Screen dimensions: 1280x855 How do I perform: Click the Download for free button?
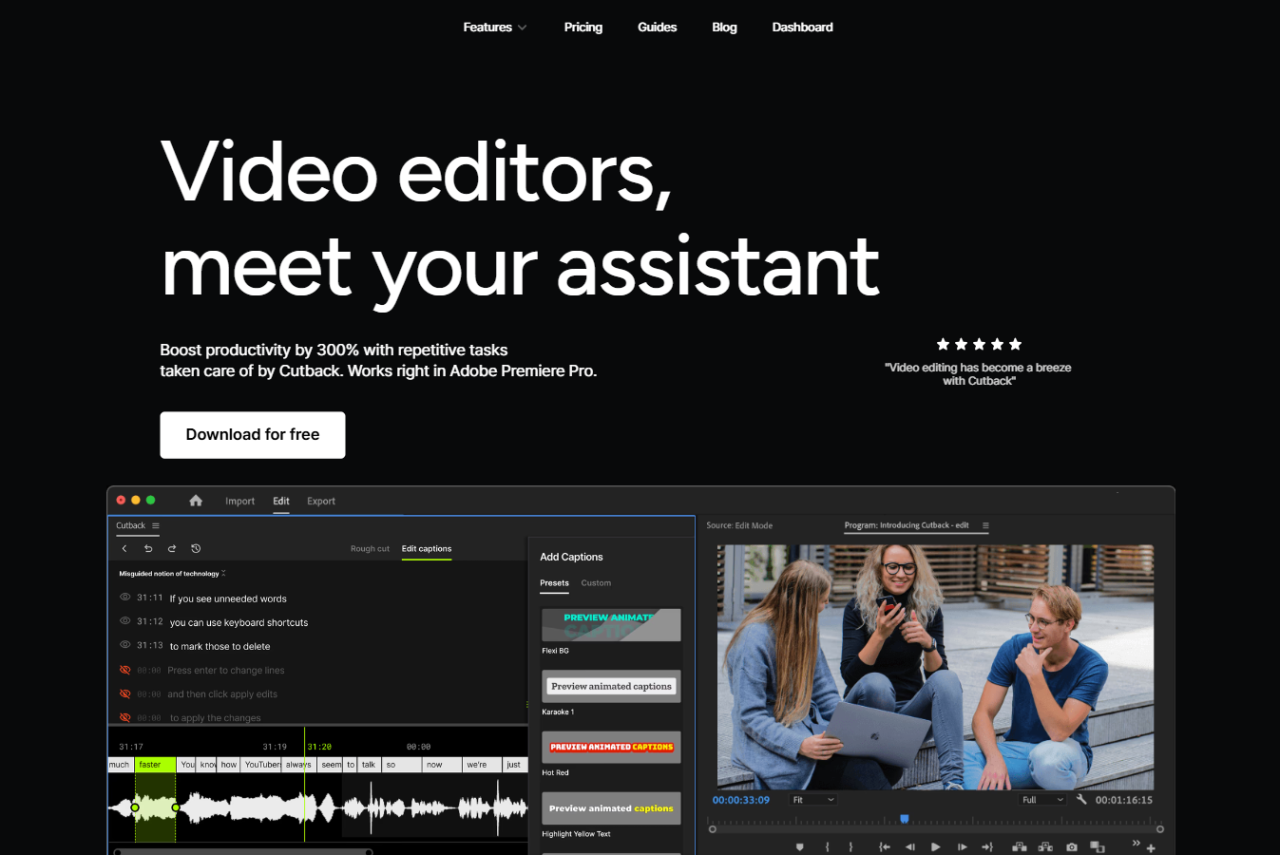pos(252,435)
